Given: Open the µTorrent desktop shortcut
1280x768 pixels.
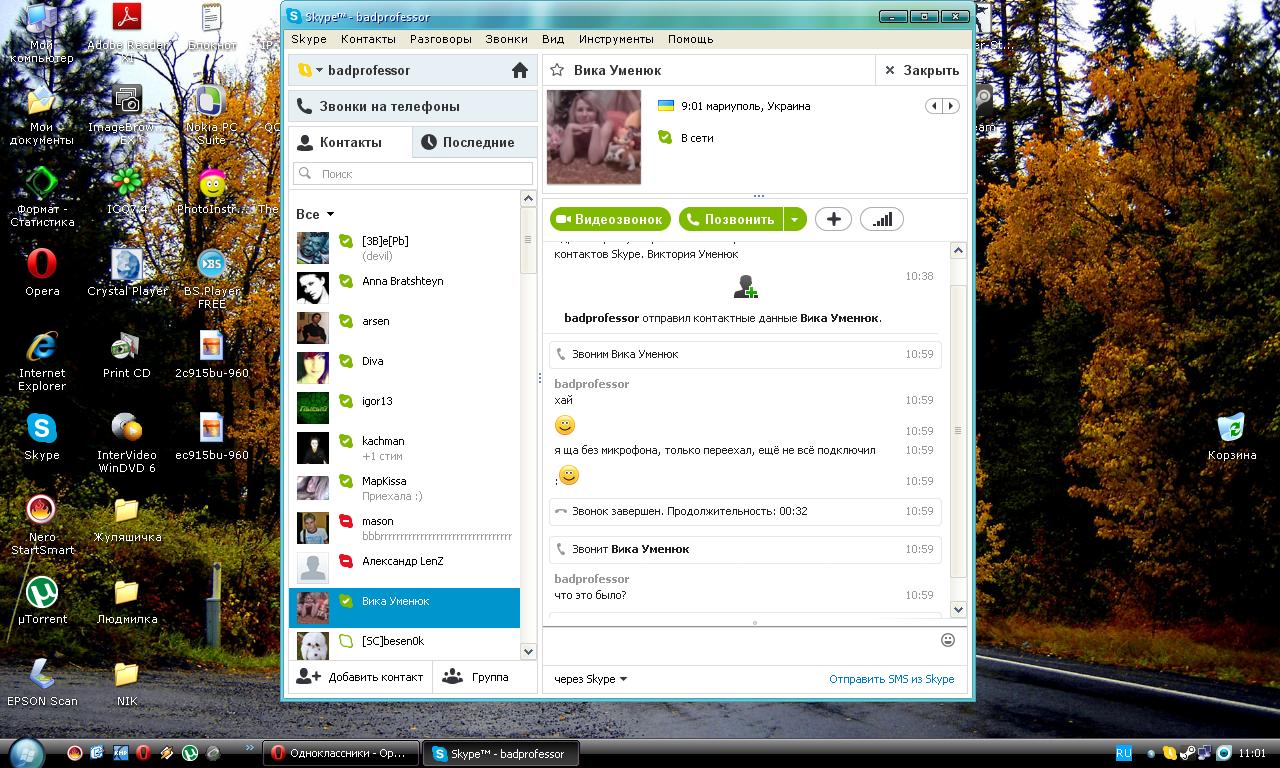Looking at the screenshot, I should pos(42,600).
